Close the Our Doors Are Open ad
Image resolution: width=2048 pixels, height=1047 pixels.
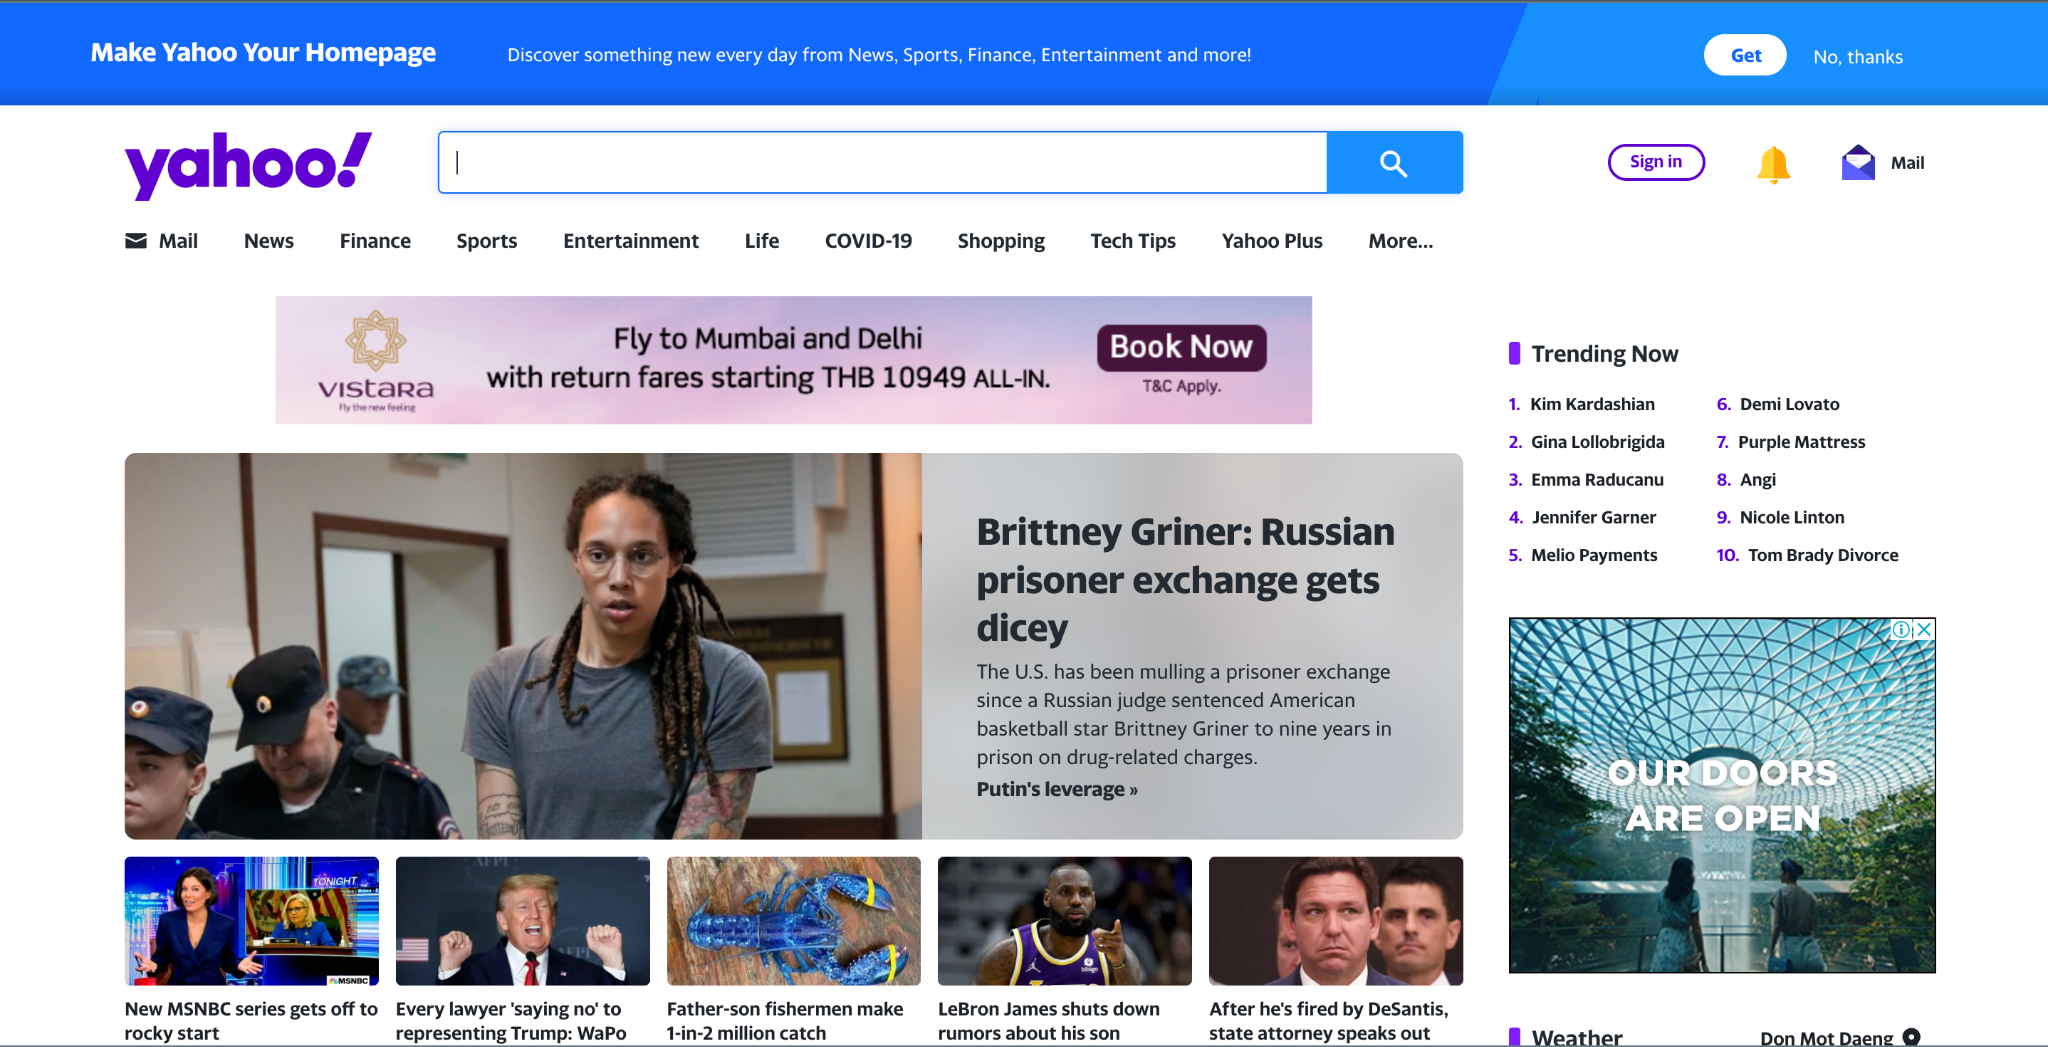point(1924,630)
